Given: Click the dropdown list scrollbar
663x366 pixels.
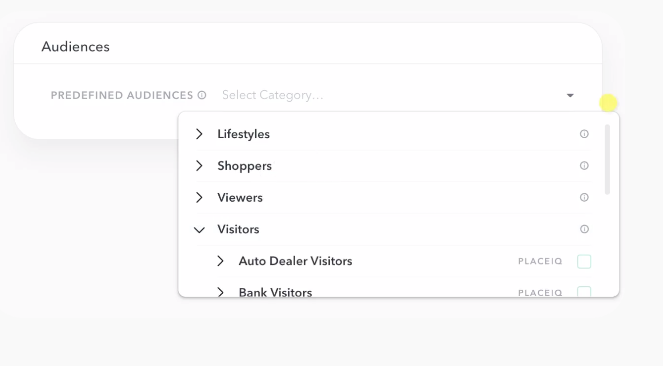Looking at the screenshot, I should point(608,159).
